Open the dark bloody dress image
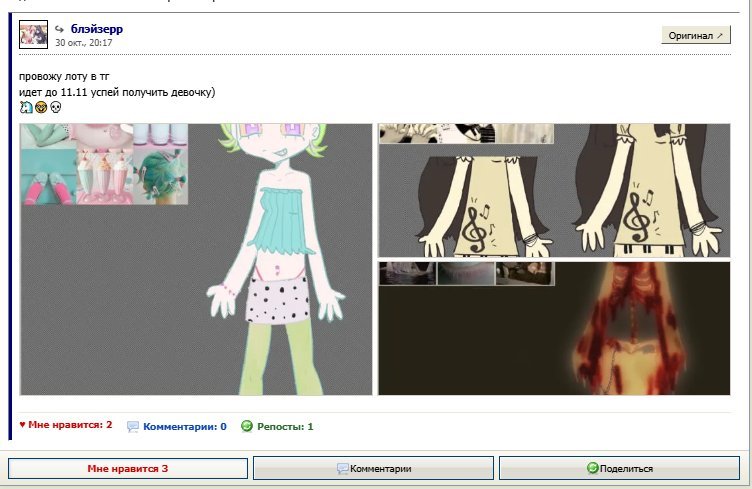 click(554, 328)
